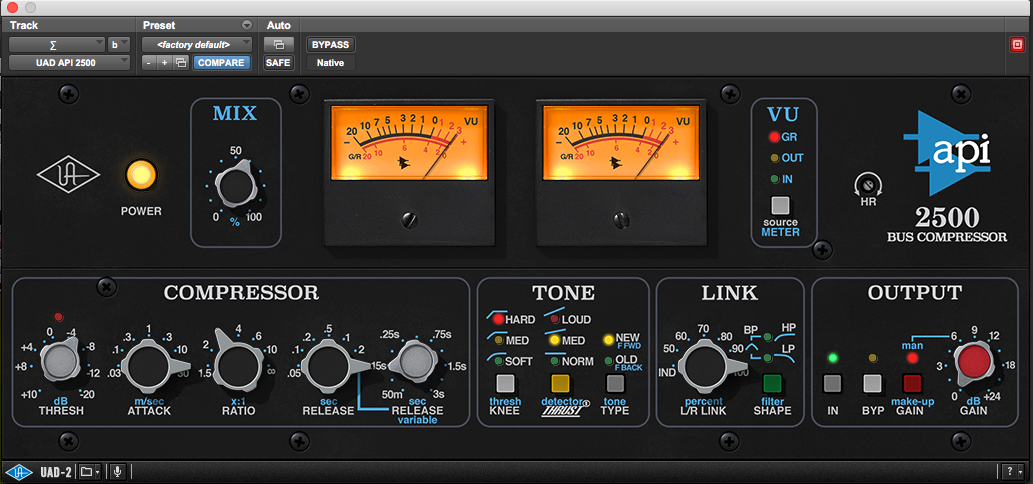
Task: Toggle the output IN button
Action: tap(833, 383)
